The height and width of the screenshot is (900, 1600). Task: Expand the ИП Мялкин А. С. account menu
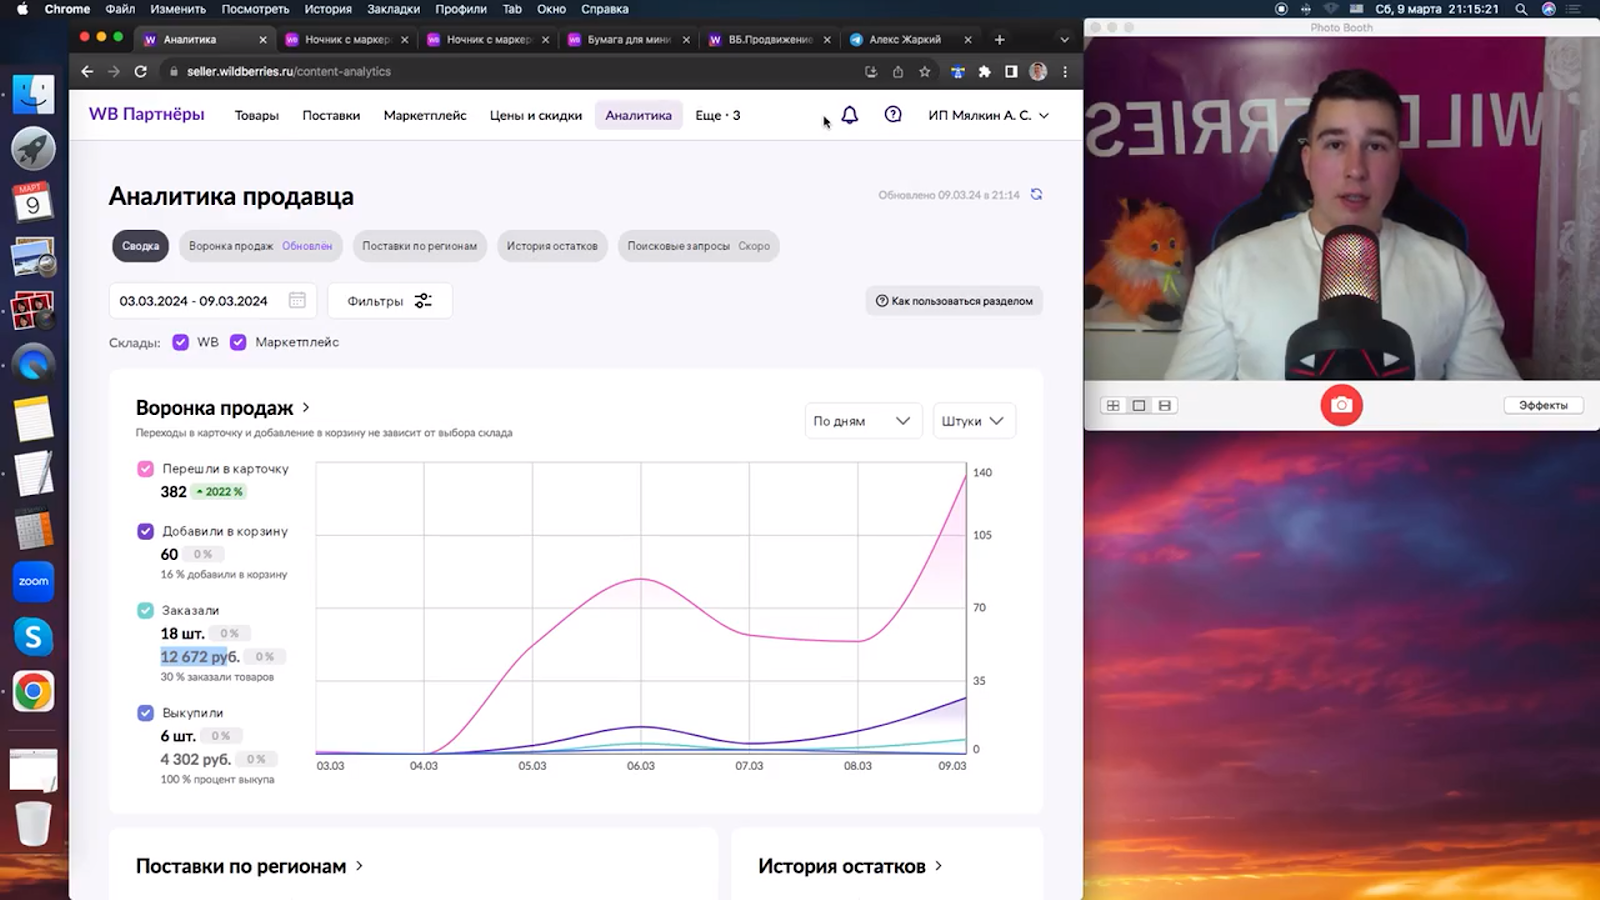(988, 115)
